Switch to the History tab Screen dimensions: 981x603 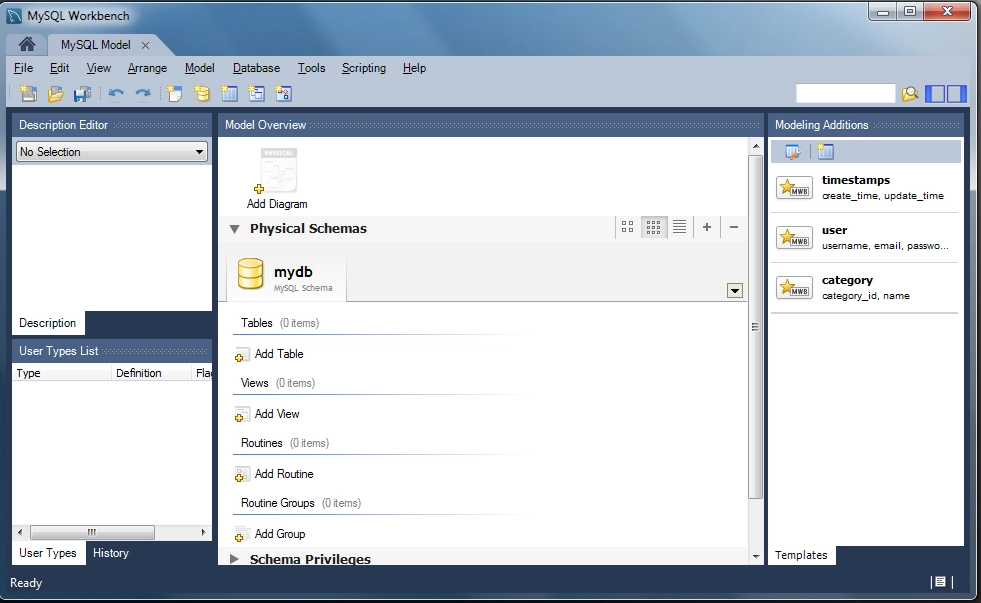tap(110, 553)
